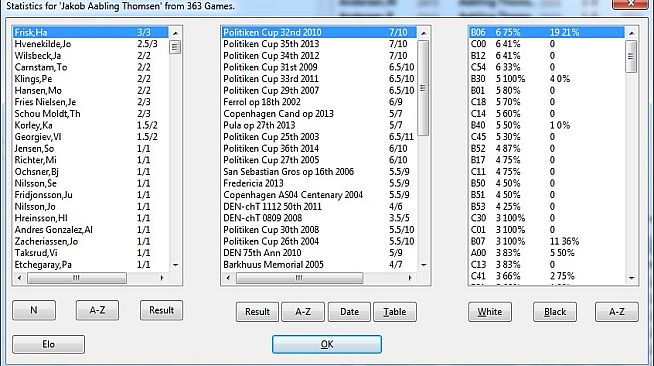654x366 pixels.
Task: Select opponent Wilsbeck,Ja row
Action: 91,55
